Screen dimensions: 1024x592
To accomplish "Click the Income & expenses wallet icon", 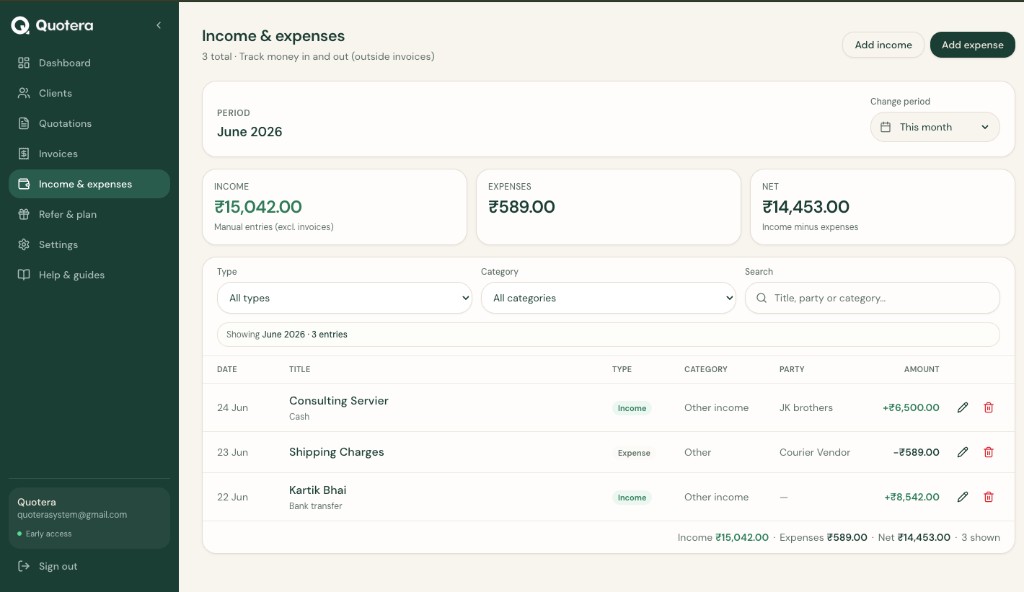I will tap(24, 184).
